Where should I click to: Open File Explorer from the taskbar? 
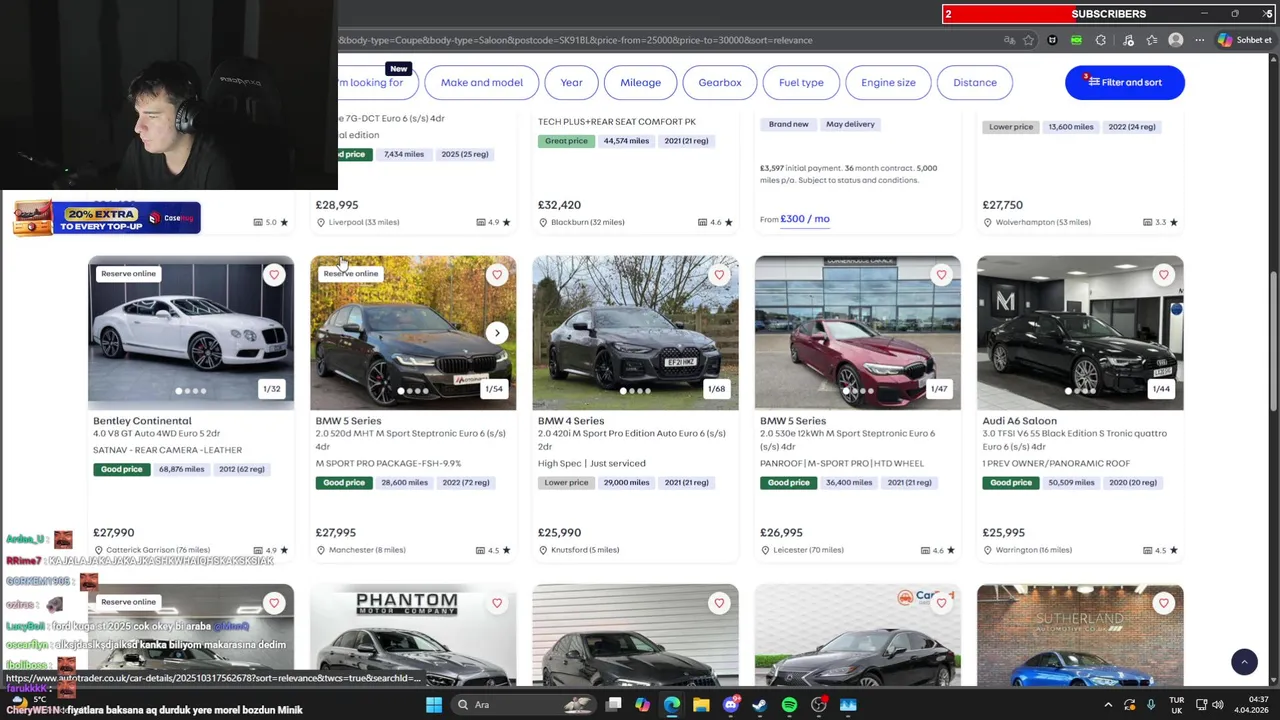701,705
